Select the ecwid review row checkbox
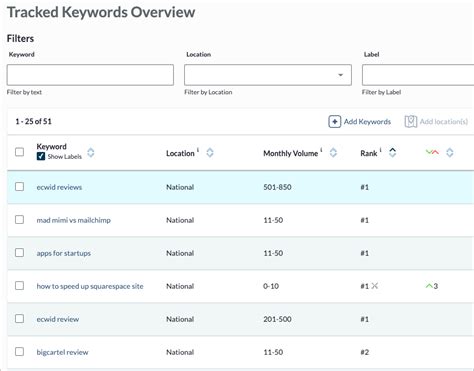Viewport: 474px width, 371px height. pyautogui.click(x=19, y=319)
